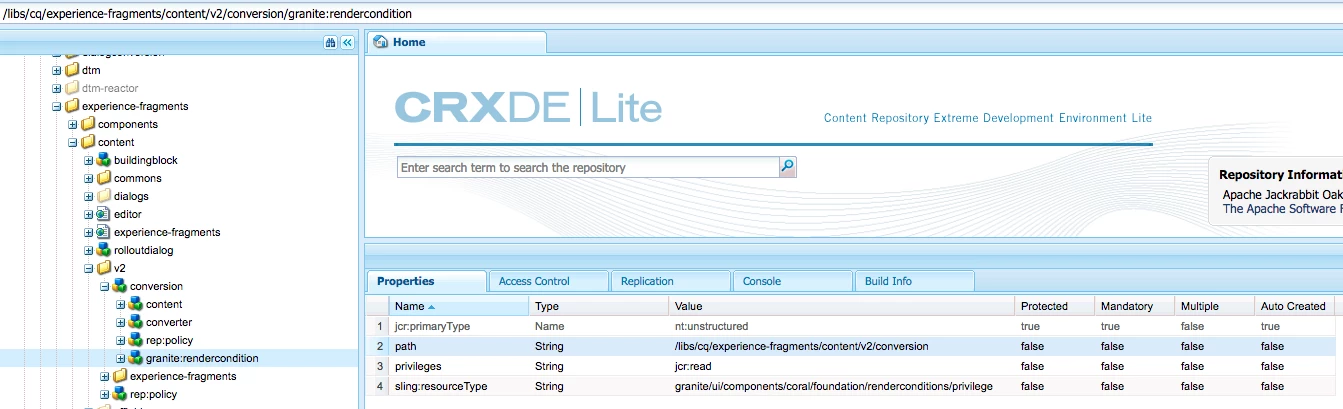Expand the converter node
Viewport: 1343px width, 409px height.
coord(121,322)
